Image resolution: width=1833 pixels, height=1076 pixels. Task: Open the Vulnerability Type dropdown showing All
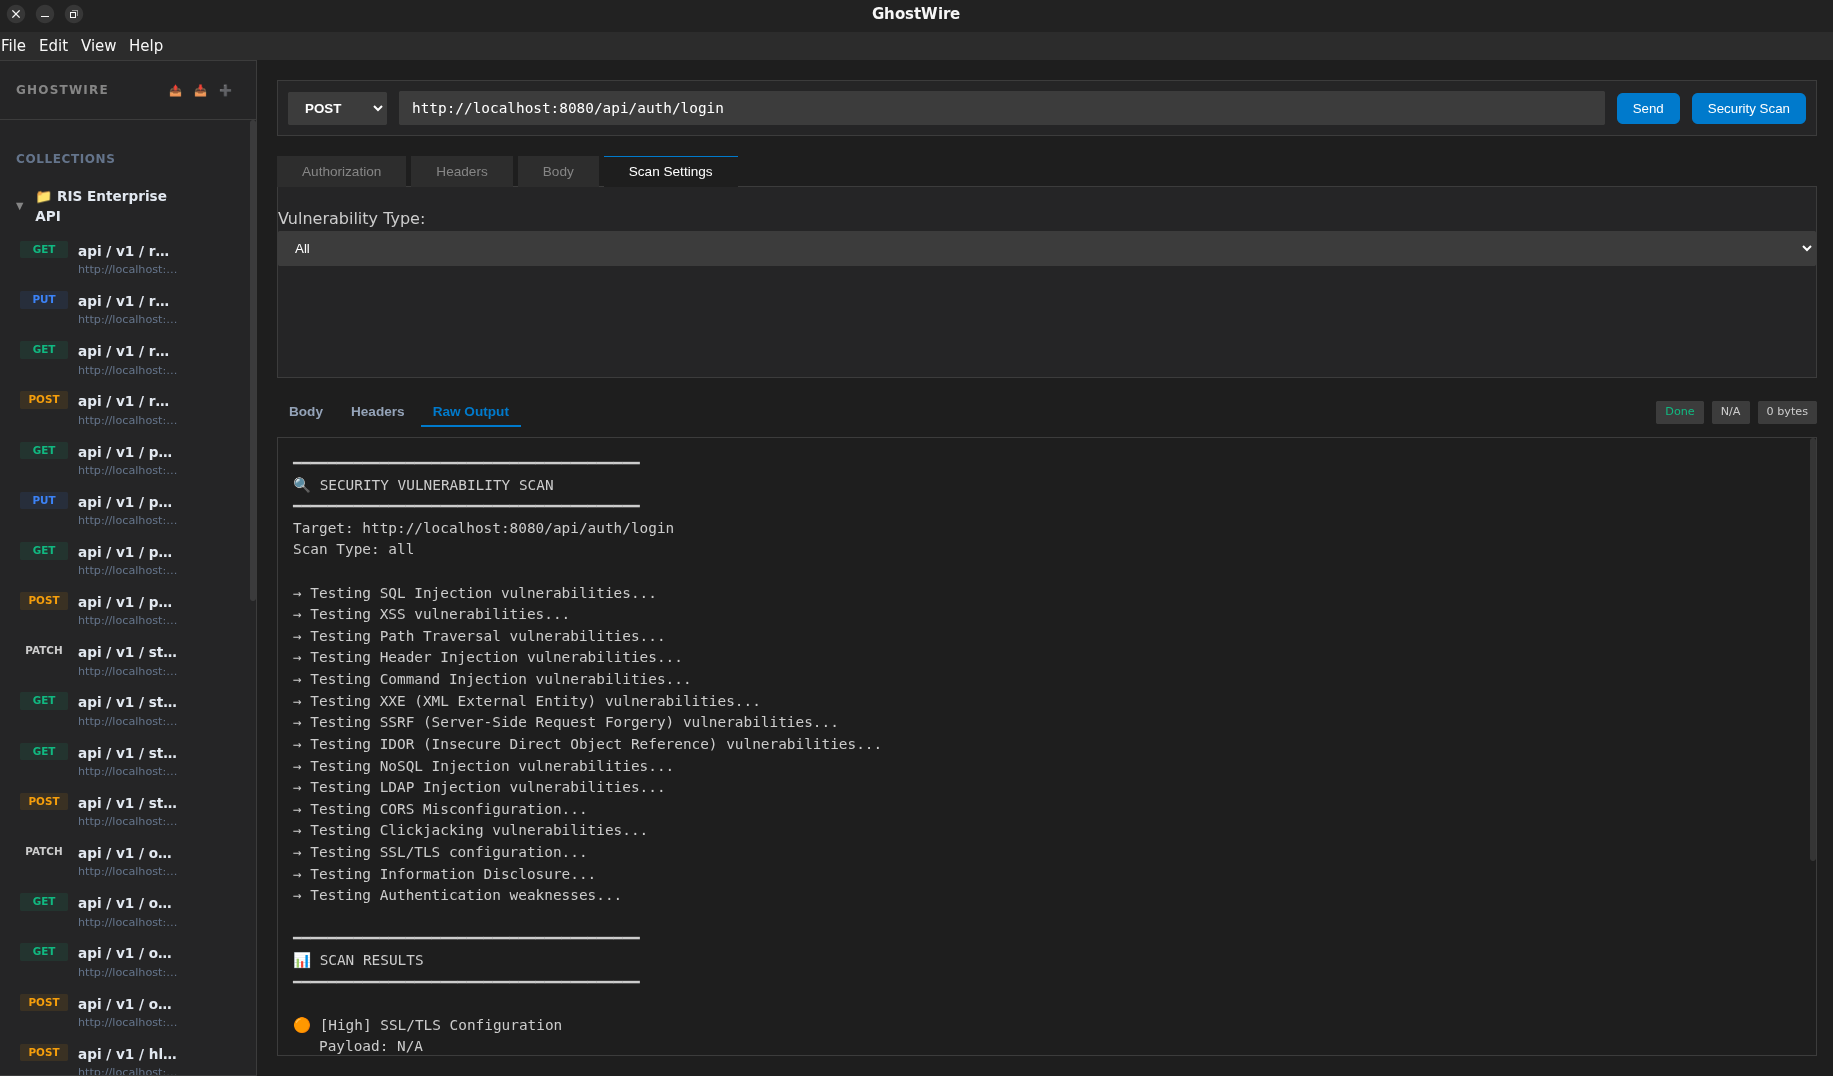coord(1046,249)
